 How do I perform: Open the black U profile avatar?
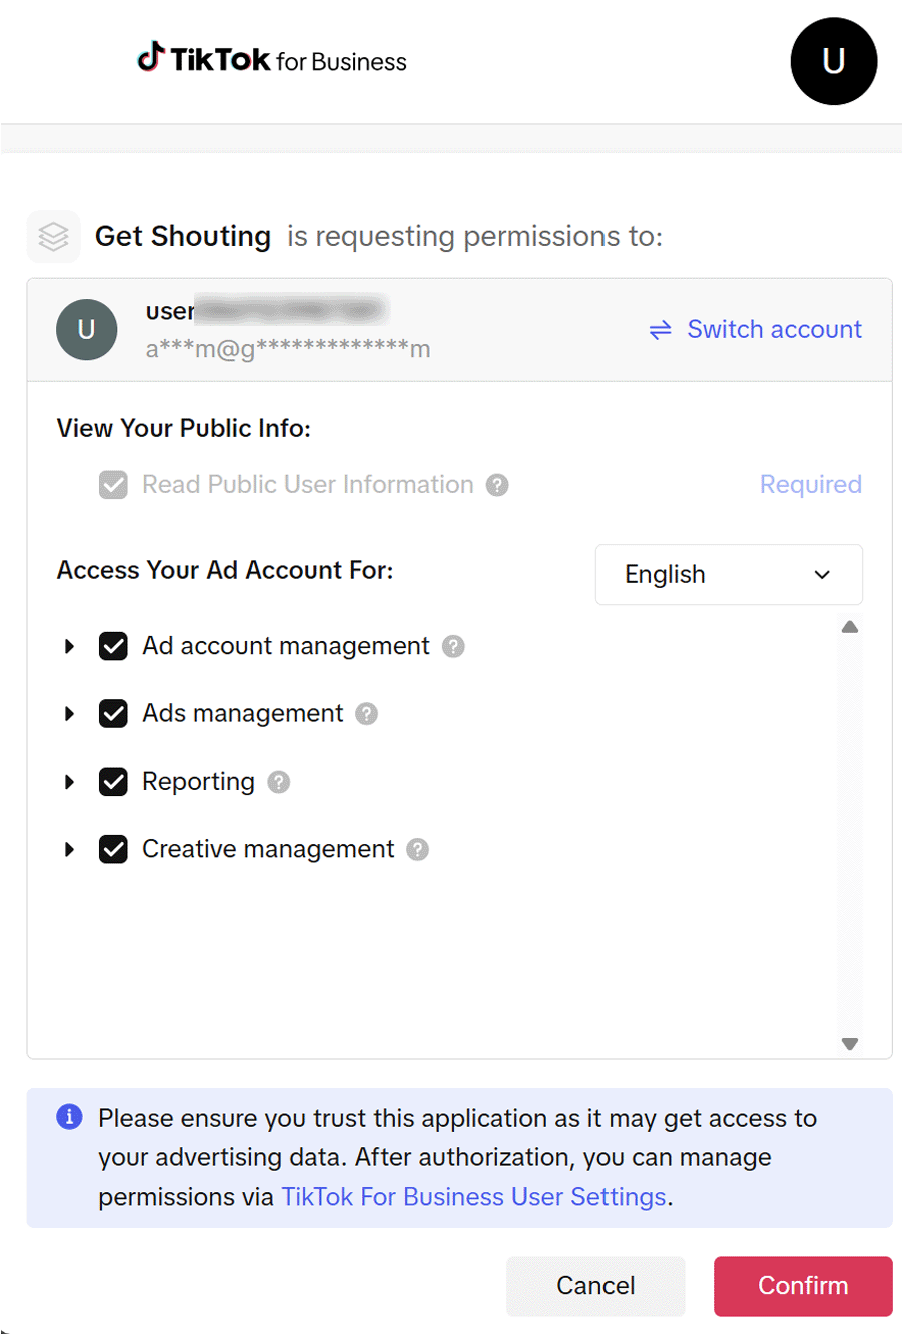[834, 61]
